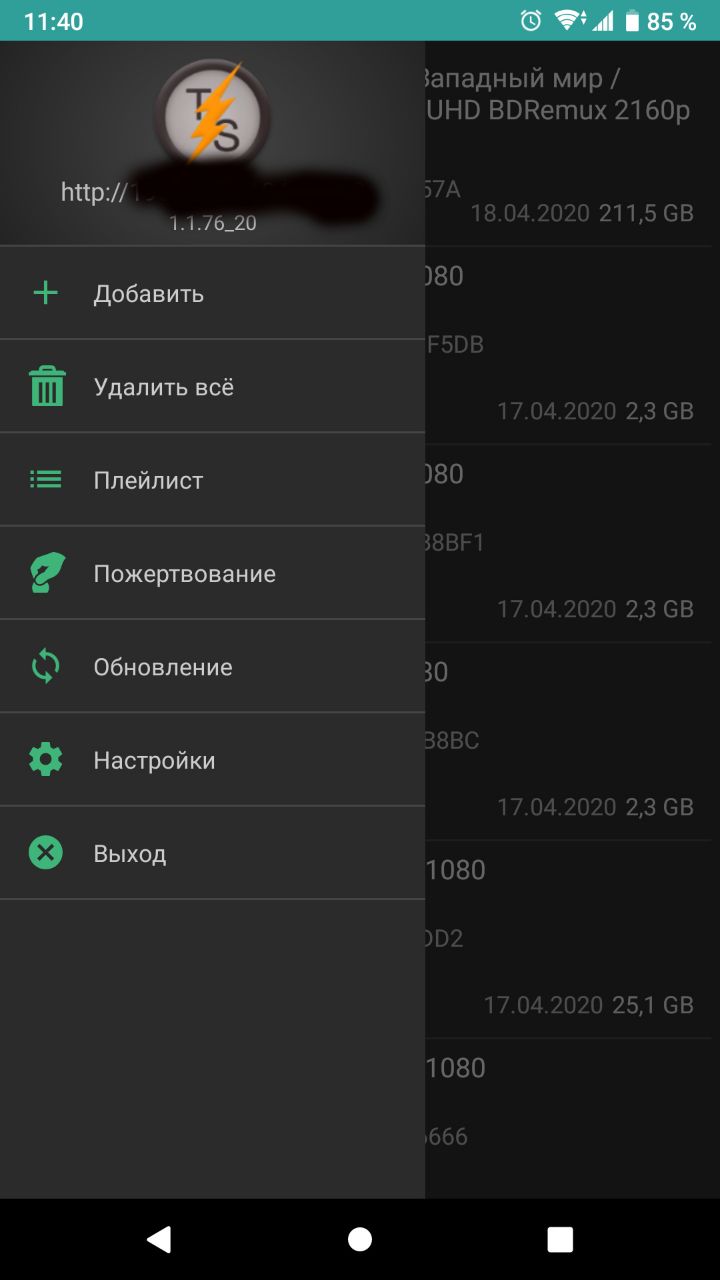Tap the Android home circle button

[360, 1239]
